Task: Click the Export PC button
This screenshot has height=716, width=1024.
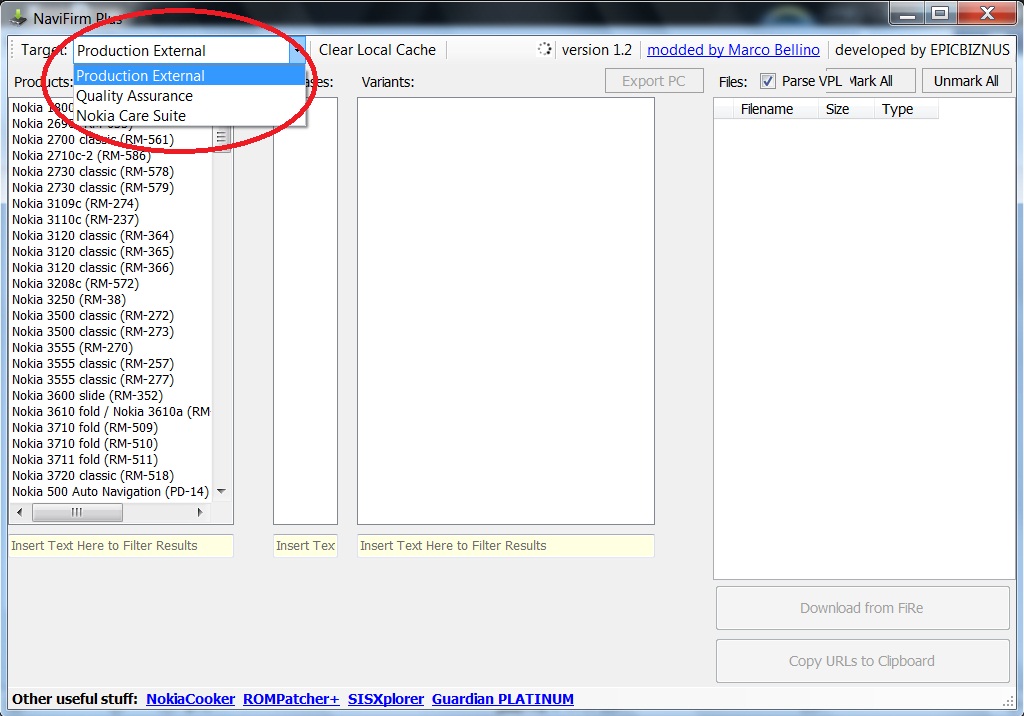Action: (654, 81)
